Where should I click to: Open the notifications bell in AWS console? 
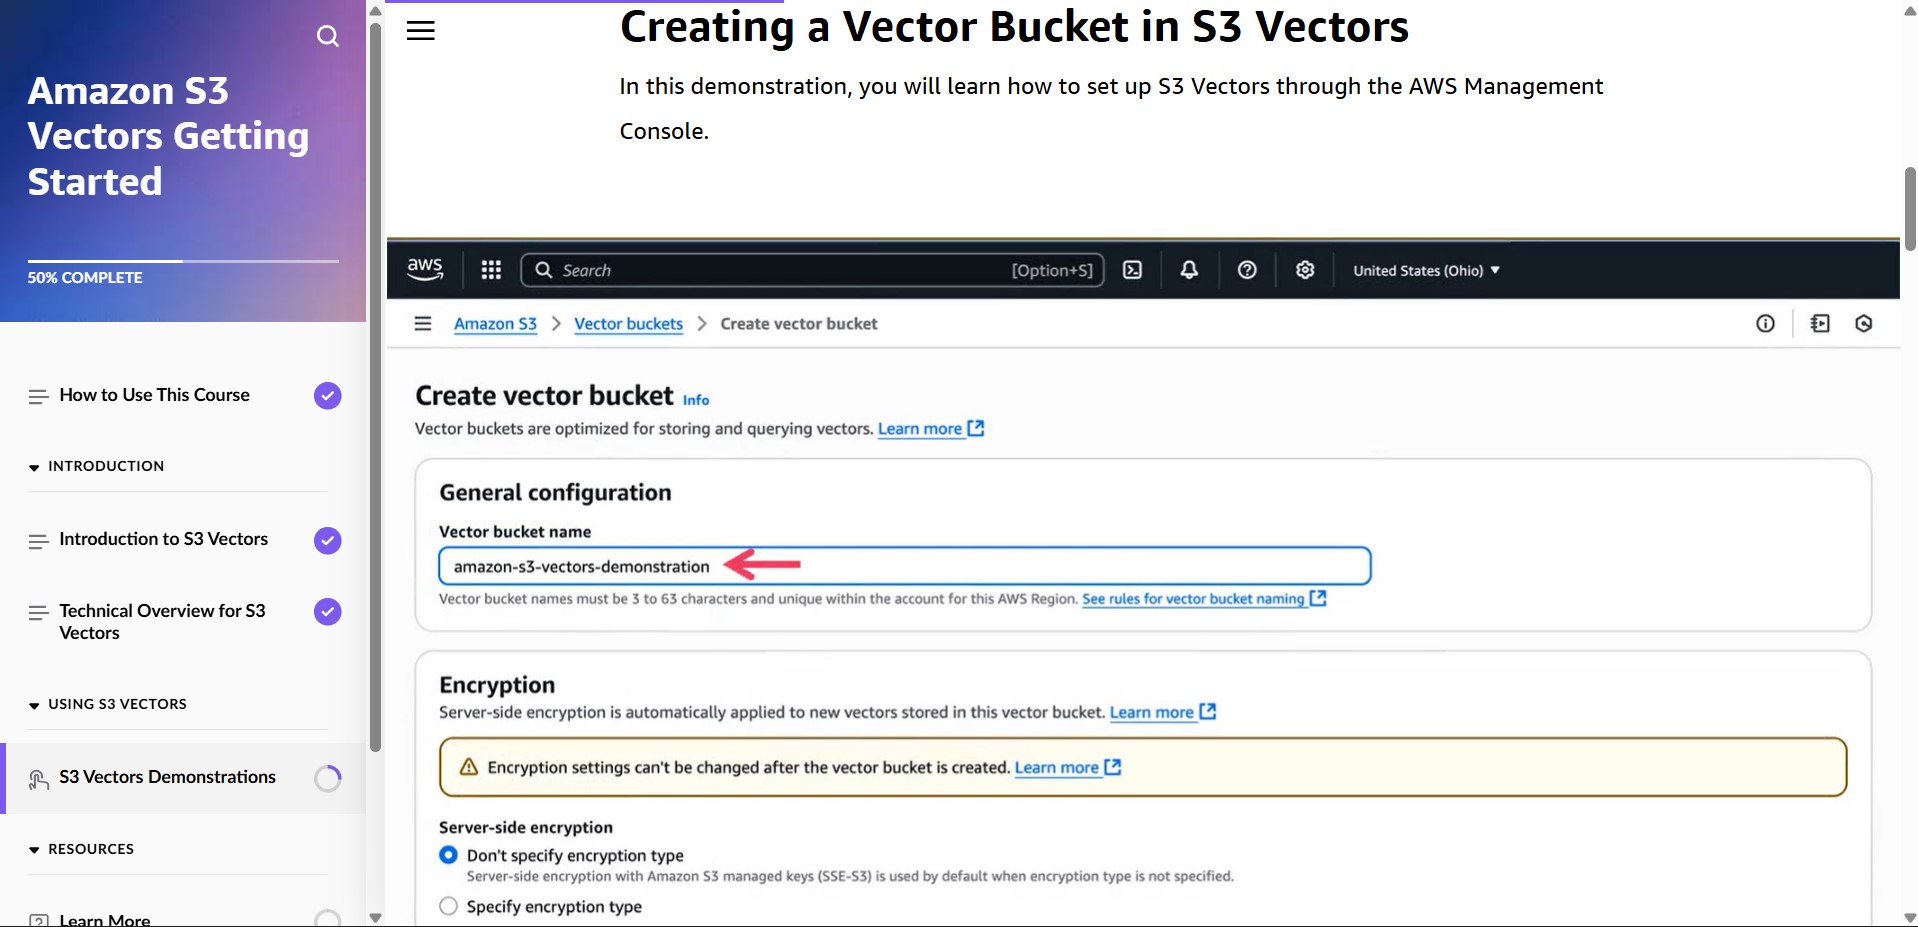(x=1188, y=270)
